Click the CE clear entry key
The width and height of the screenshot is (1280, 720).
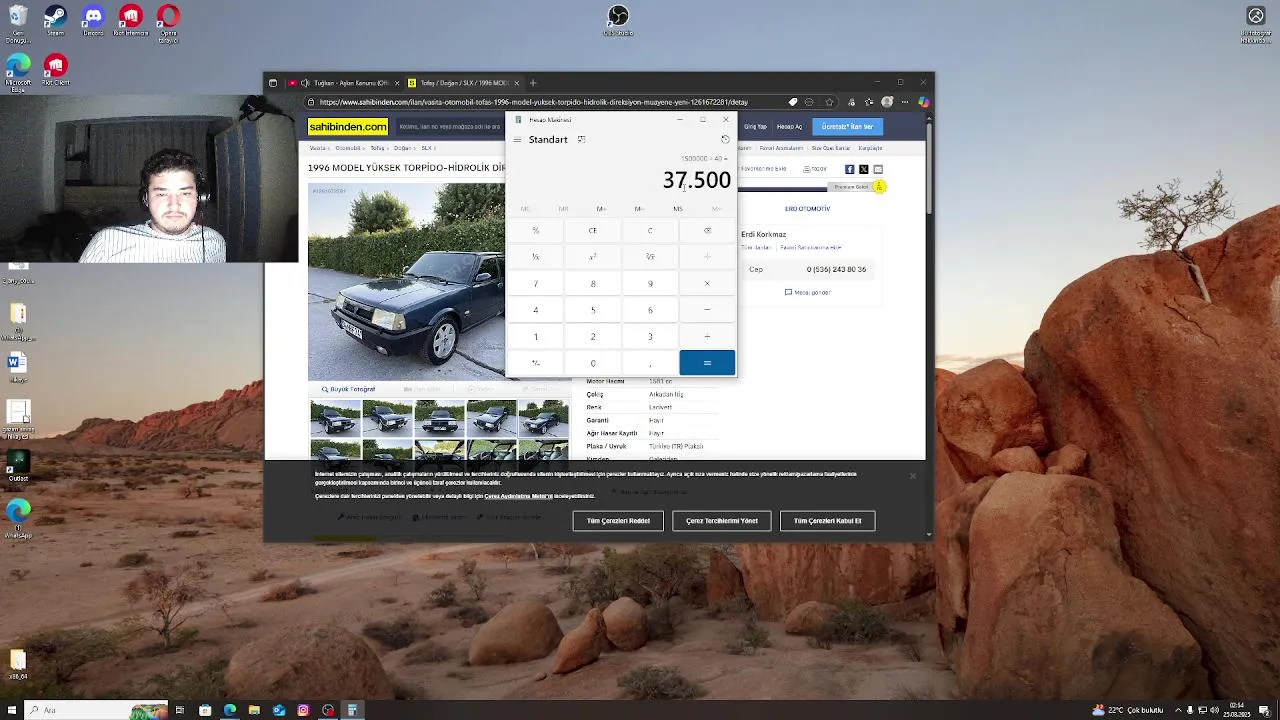[593, 230]
